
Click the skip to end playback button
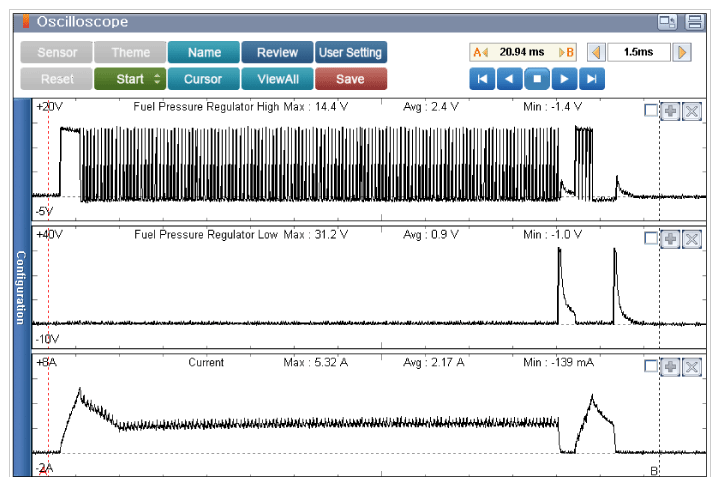(x=592, y=79)
